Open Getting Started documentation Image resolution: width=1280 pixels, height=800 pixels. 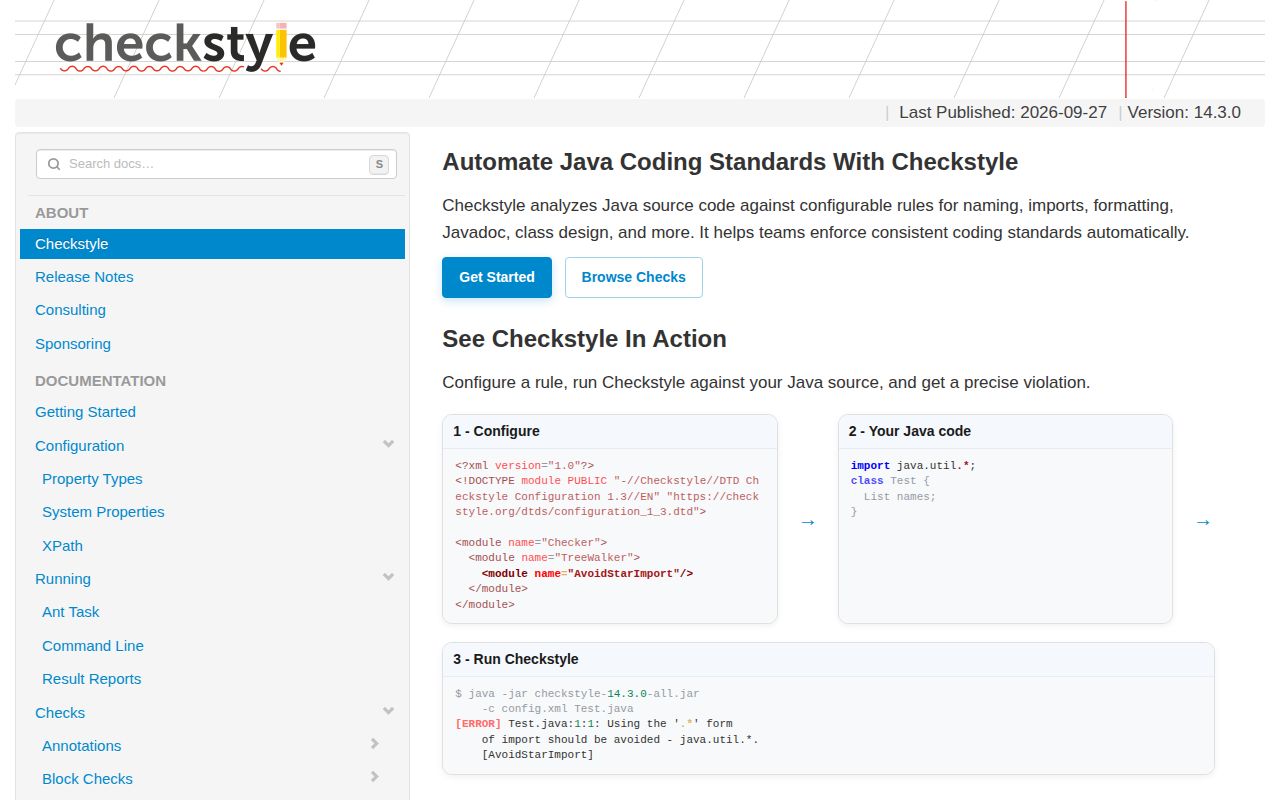point(85,412)
